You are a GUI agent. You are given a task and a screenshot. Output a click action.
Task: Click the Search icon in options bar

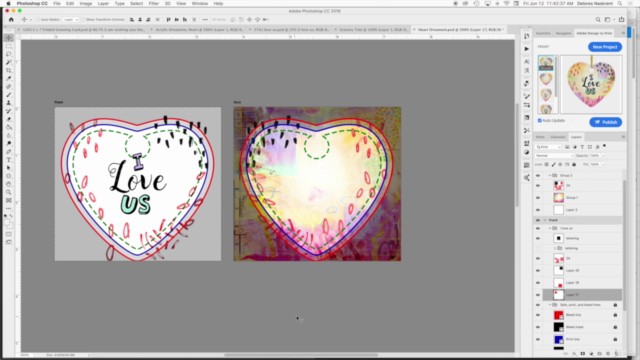pos(598,20)
